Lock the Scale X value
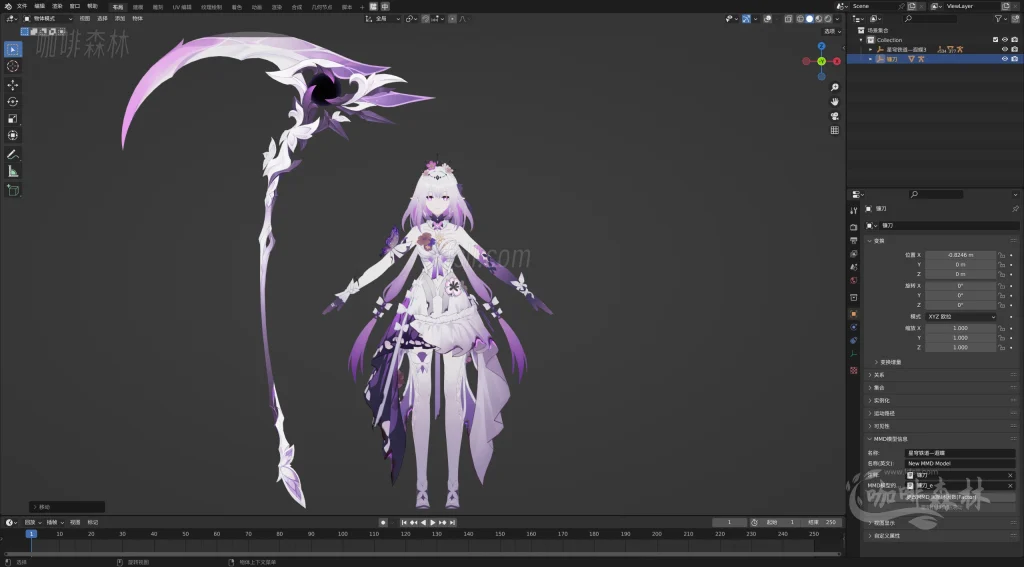 (1002, 329)
